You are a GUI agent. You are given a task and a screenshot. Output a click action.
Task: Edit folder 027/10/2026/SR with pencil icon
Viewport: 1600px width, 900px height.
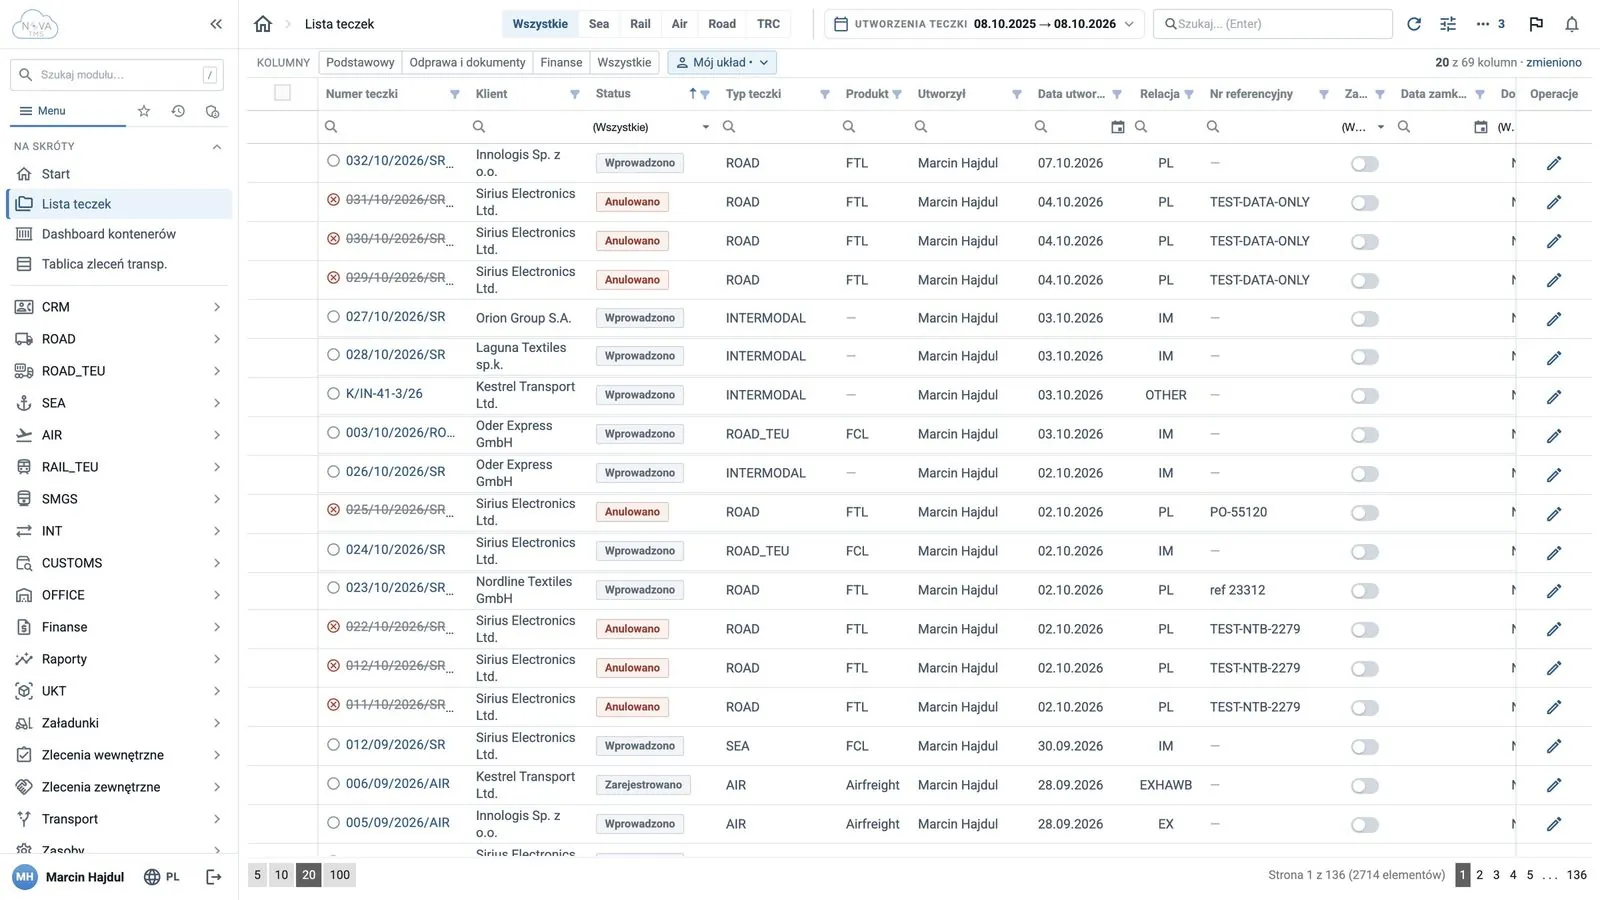pyautogui.click(x=1554, y=319)
